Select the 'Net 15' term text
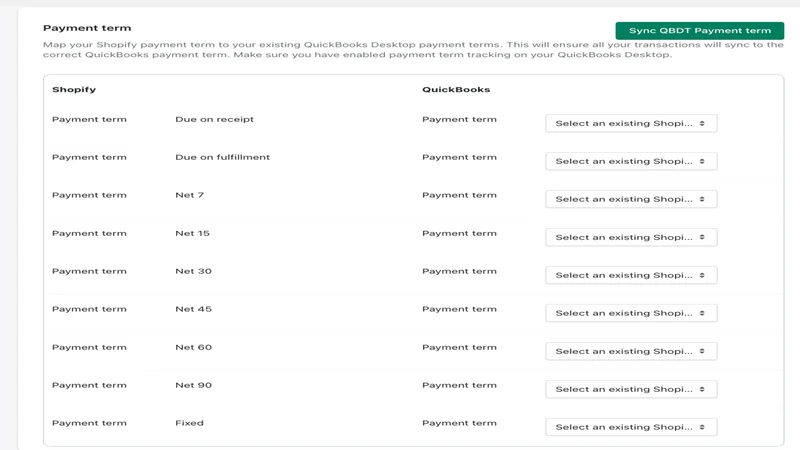Screen dimensions: 800x450 192,233
